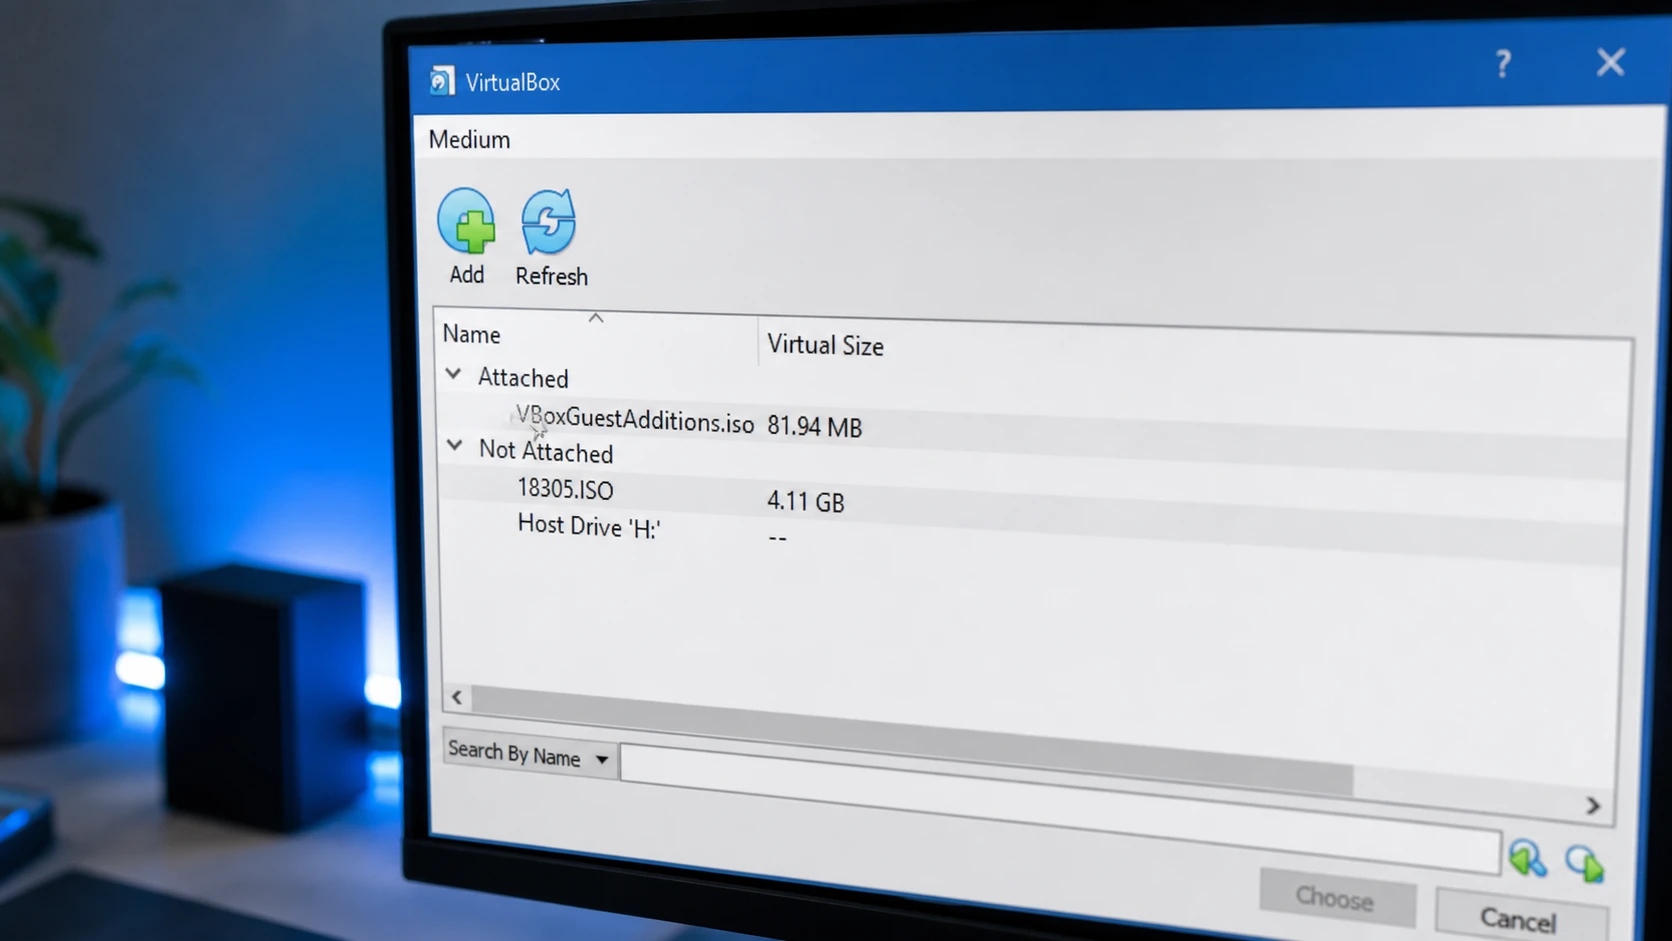Click the 81.94 MB size cell
Viewport: 1672px width, 941px height.
tap(814, 427)
